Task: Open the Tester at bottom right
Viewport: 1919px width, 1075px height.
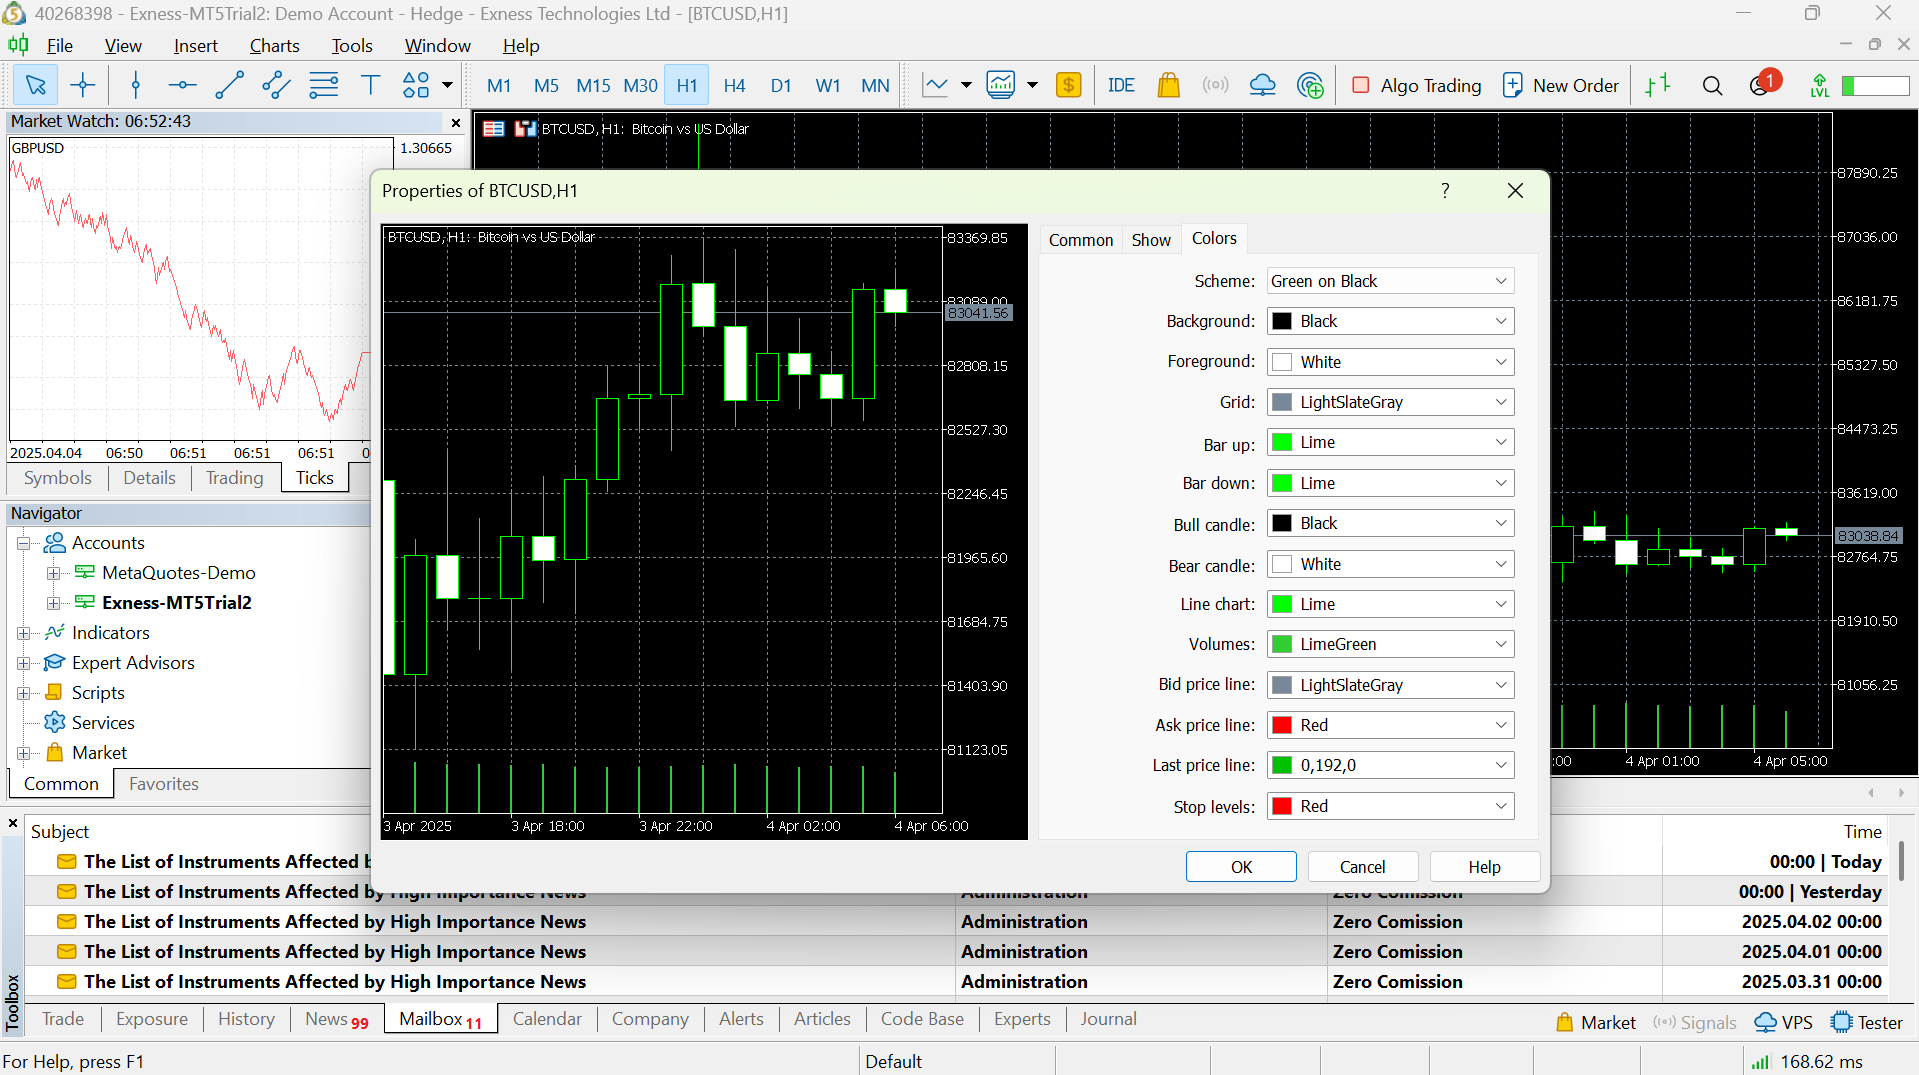Action: pos(1868,1022)
